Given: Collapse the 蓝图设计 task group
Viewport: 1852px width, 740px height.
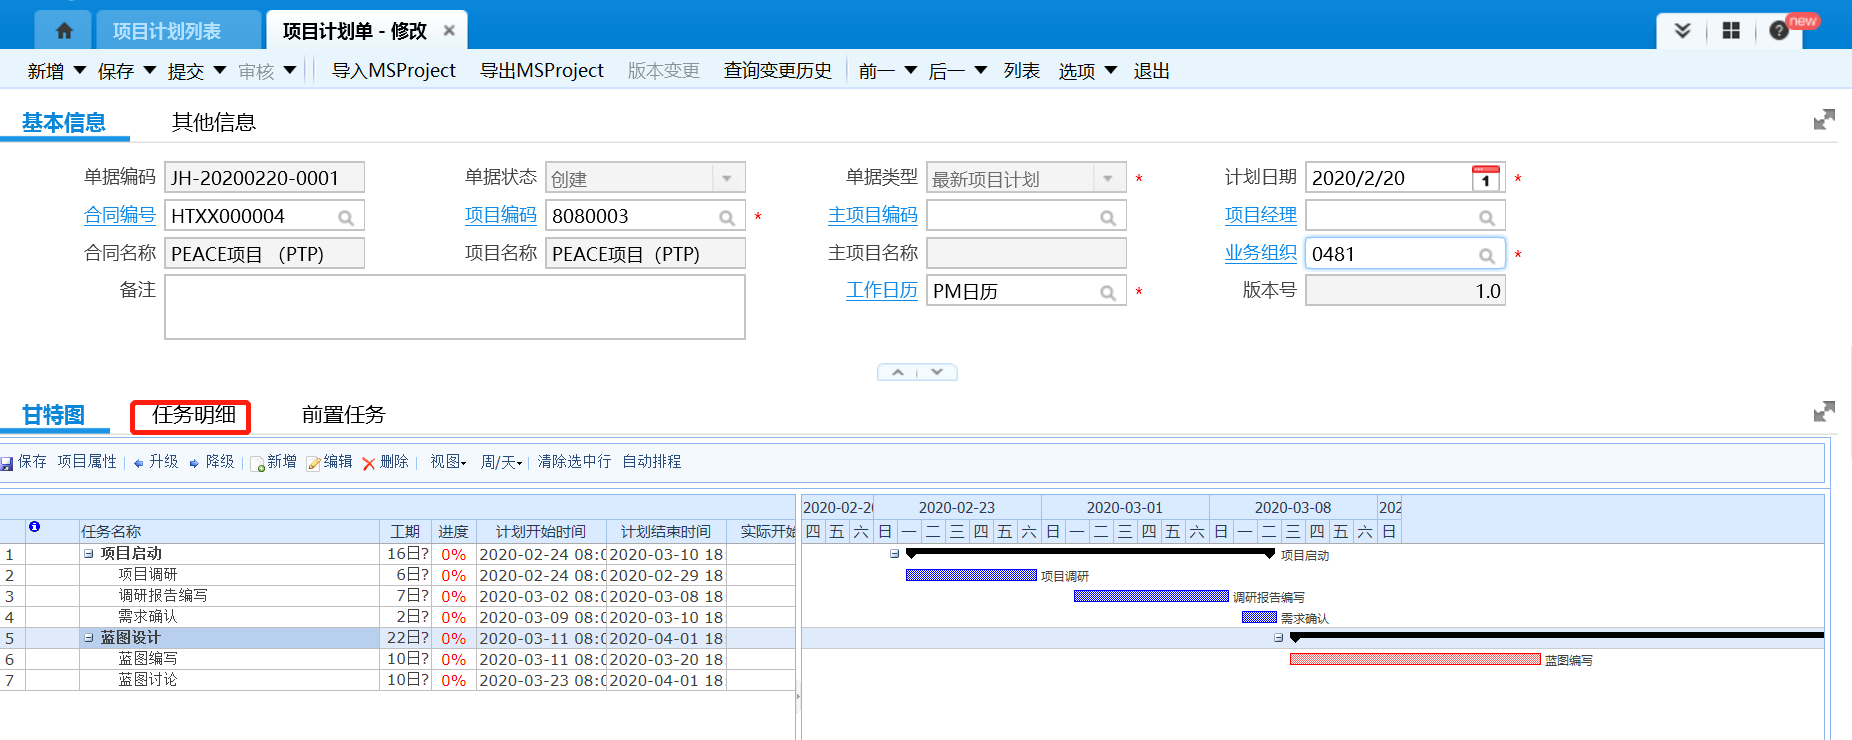Looking at the screenshot, I should 89,638.
